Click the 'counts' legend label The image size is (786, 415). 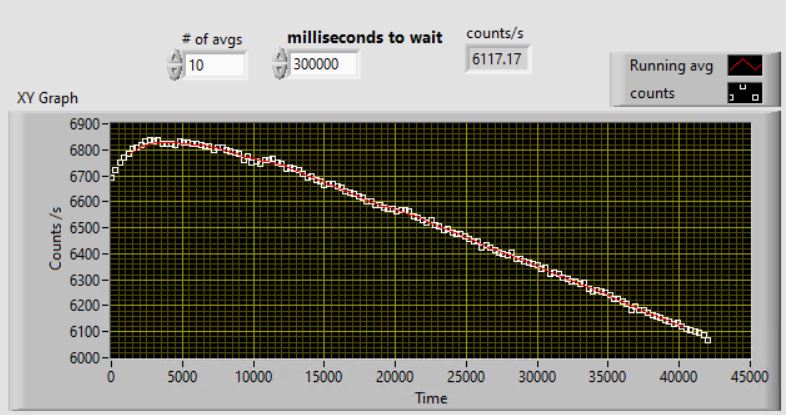pyautogui.click(x=652, y=93)
